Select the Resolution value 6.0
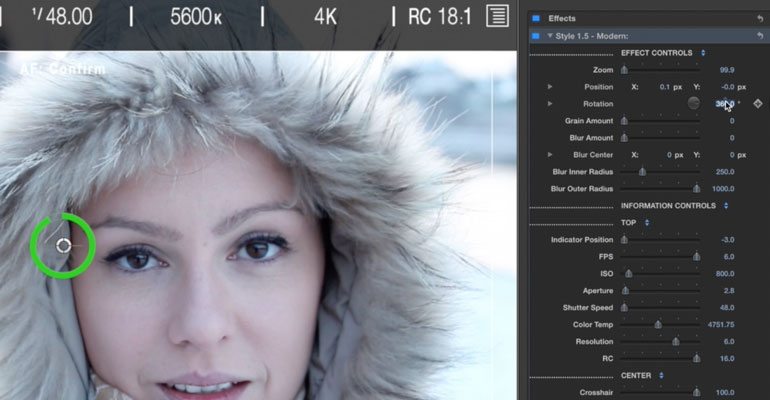Viewport: 770px width, 400px height. pyautogui.click(x=729, y=342)
